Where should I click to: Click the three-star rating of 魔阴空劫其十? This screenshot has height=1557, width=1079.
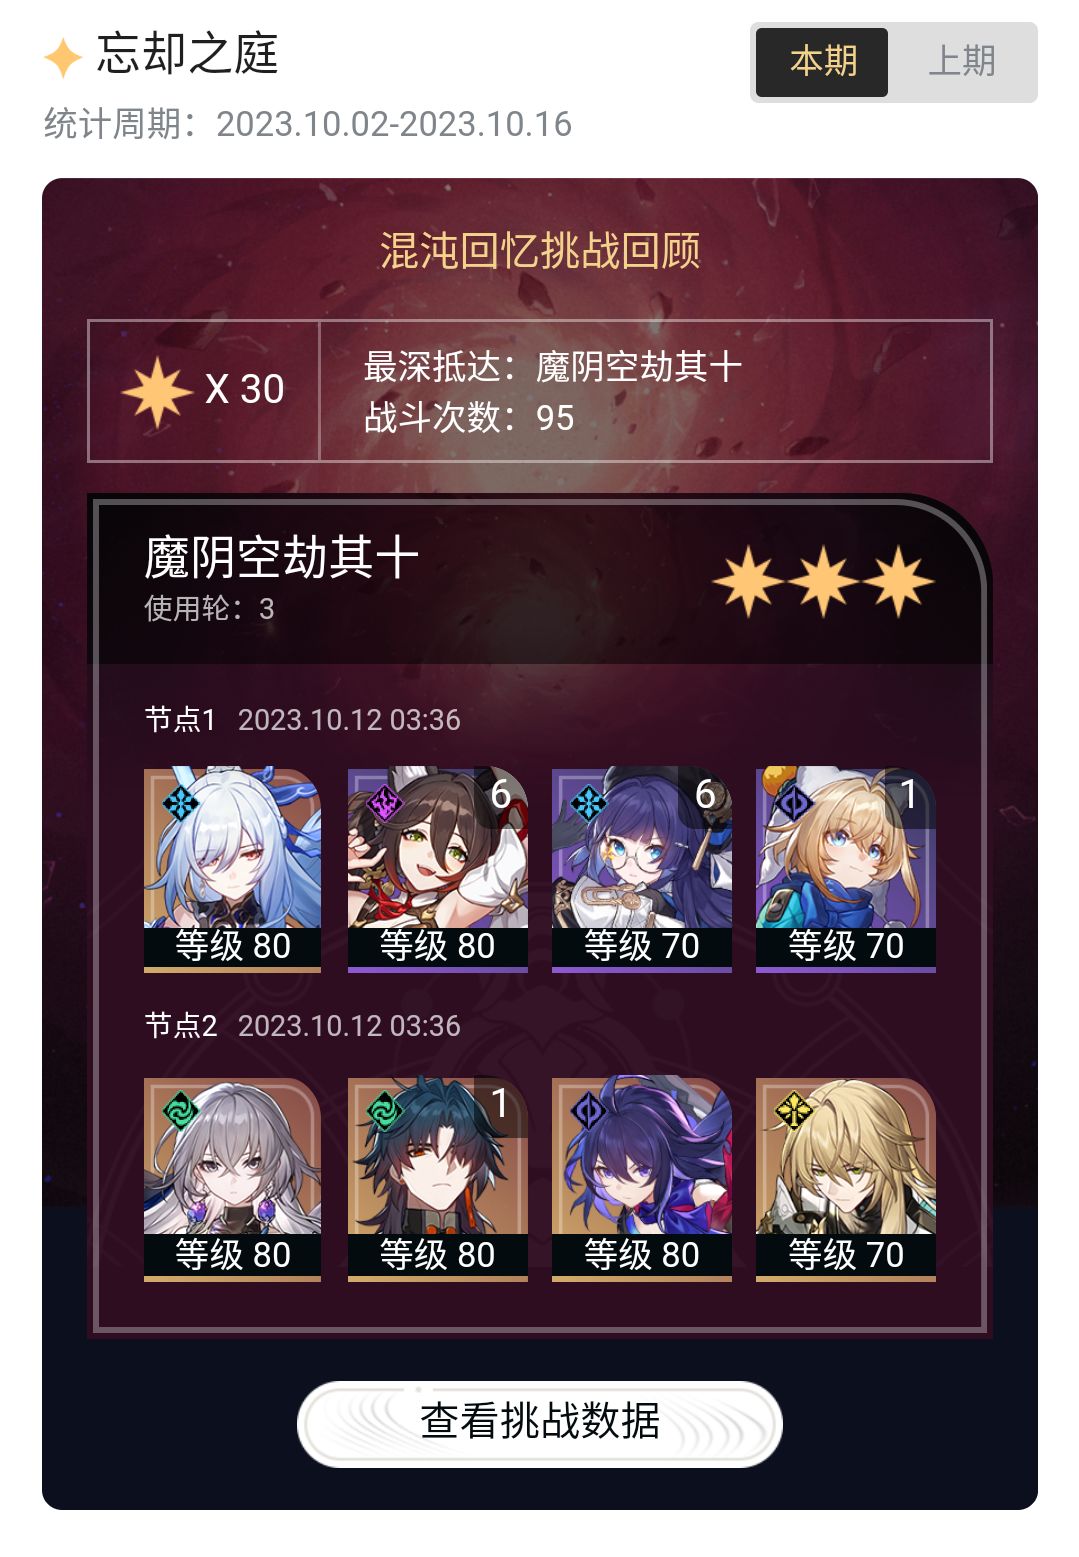pyautogui.click(x=823, y=581)
